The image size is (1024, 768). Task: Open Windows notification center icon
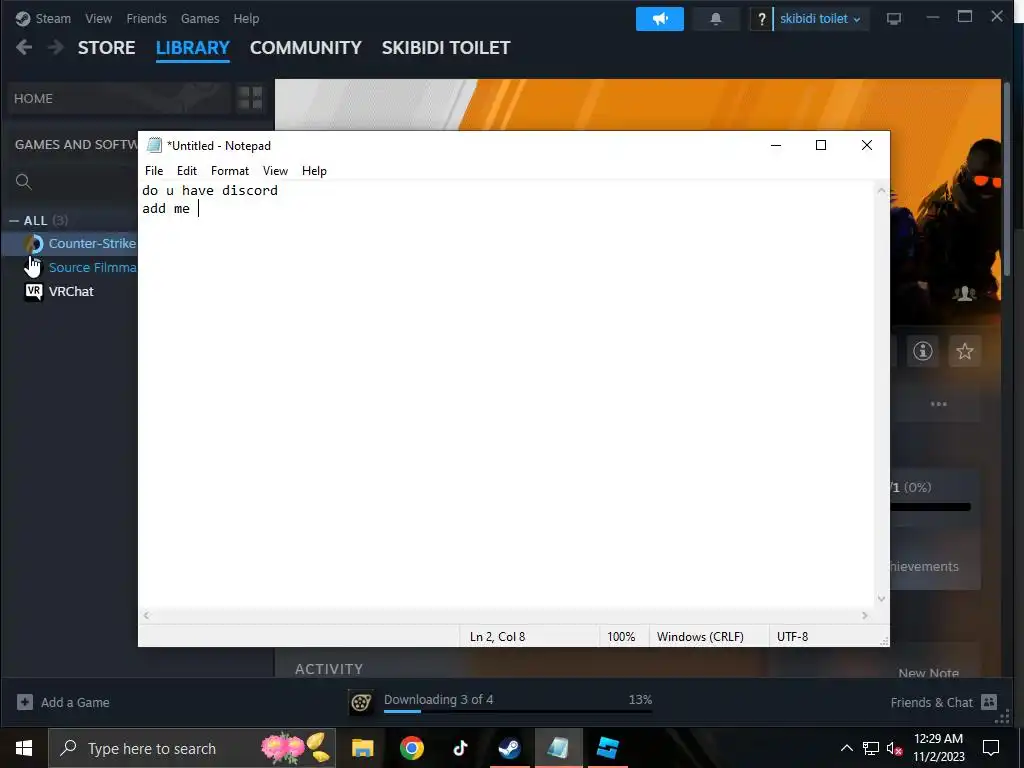[991, 748]
